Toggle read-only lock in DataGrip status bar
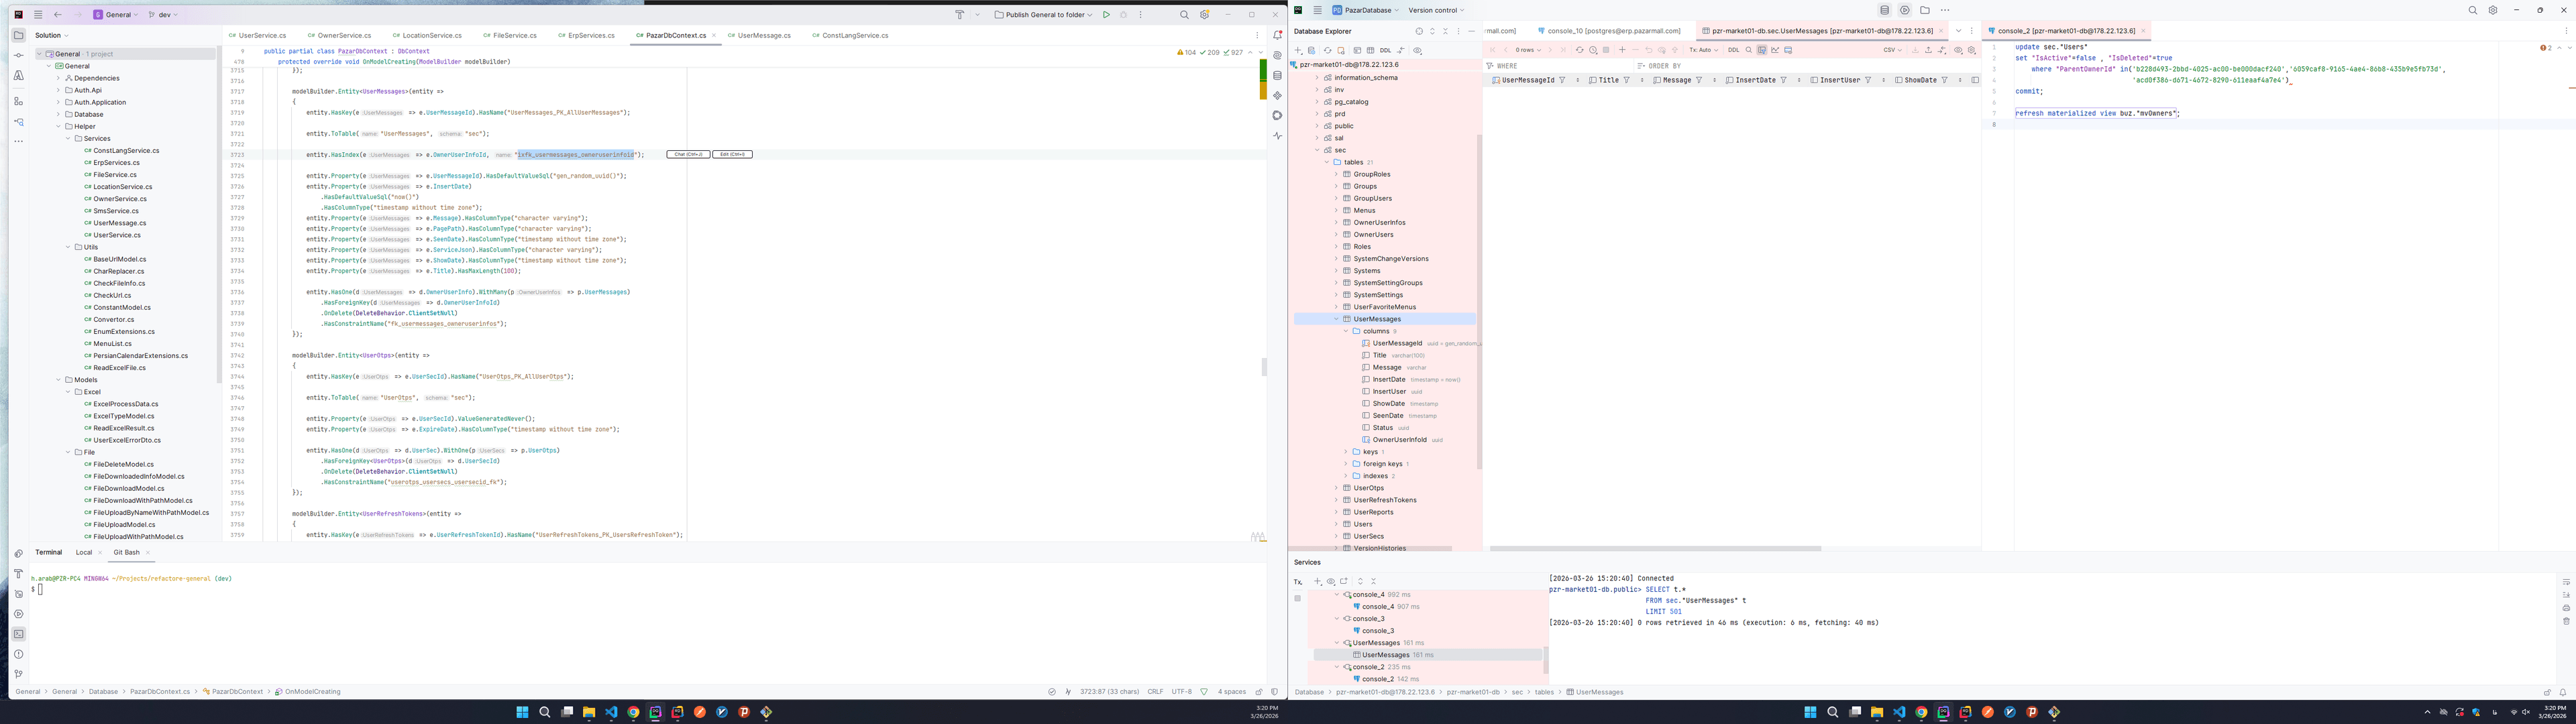 pyautogui.click(x=2547, y=692)
